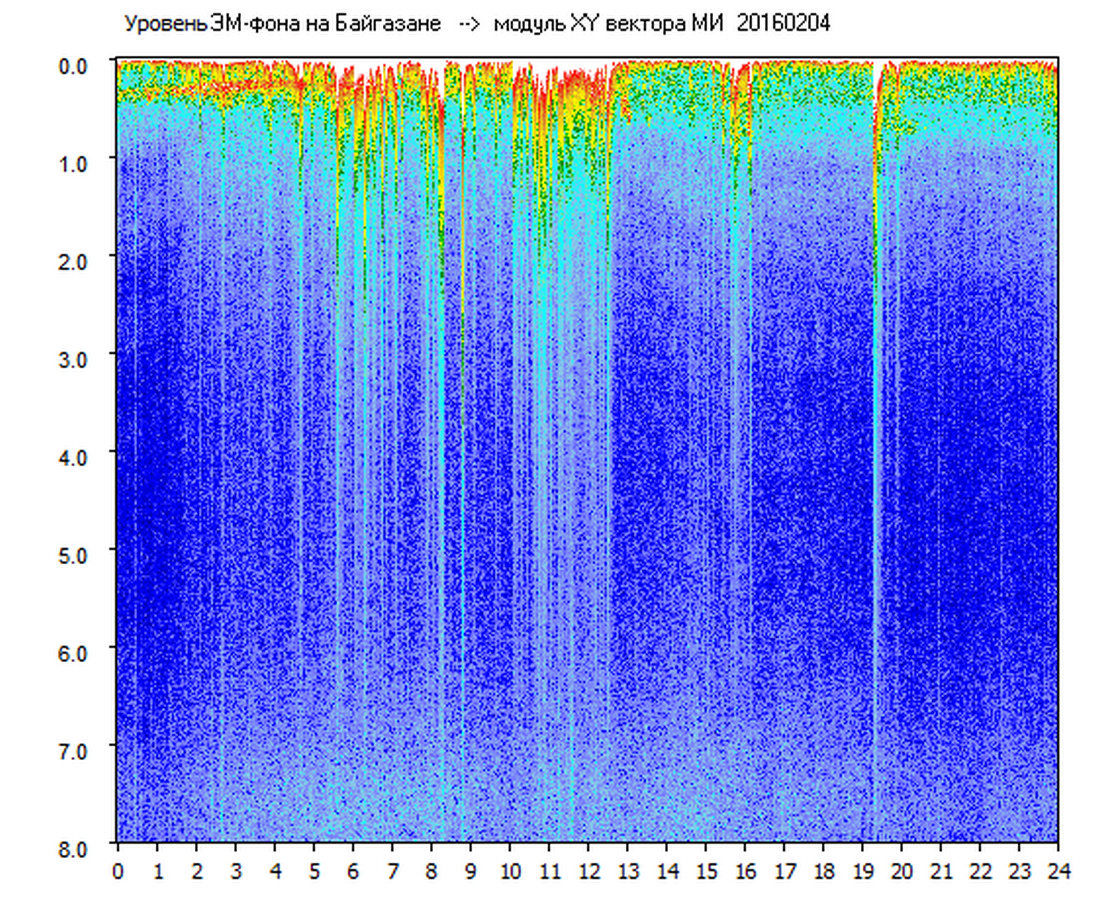Select the '1.0' label on vertical axis
1096x900 pixels.
[76, 162]
